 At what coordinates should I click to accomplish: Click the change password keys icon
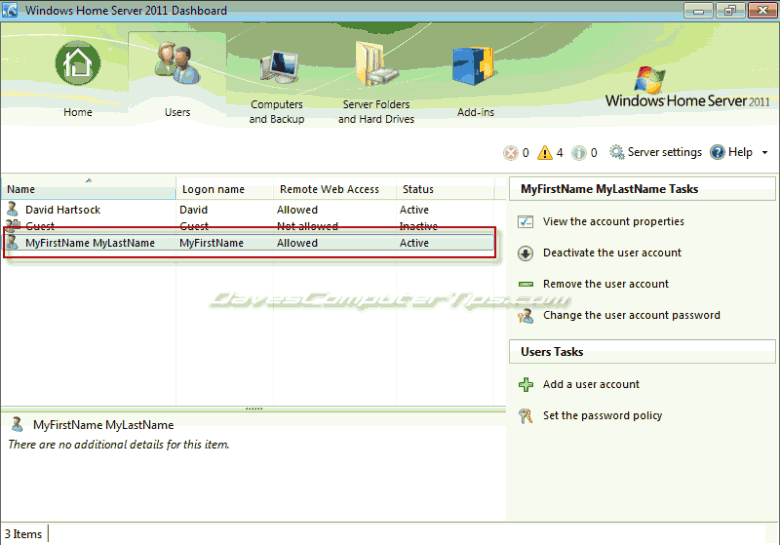pos(525,316)
